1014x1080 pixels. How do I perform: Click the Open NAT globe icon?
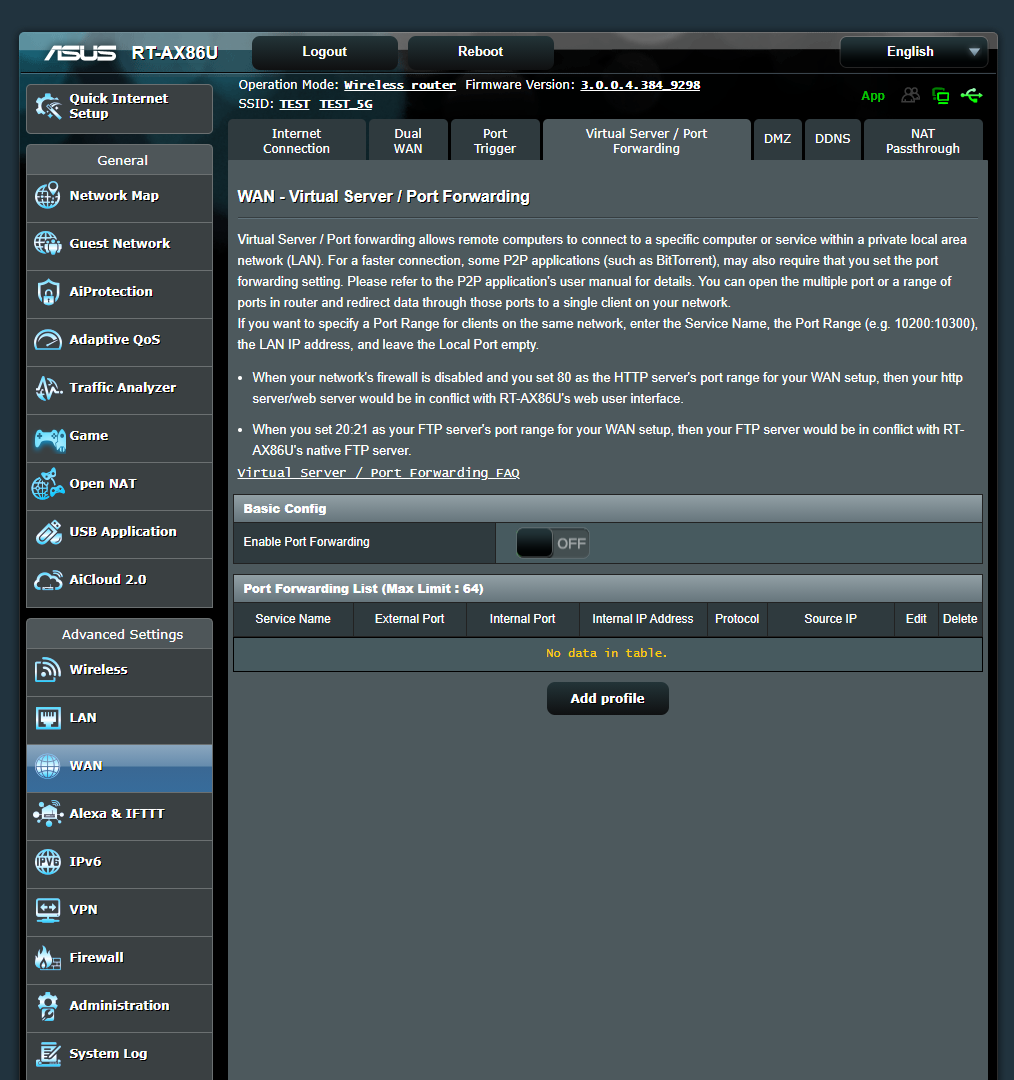point(48,484)
